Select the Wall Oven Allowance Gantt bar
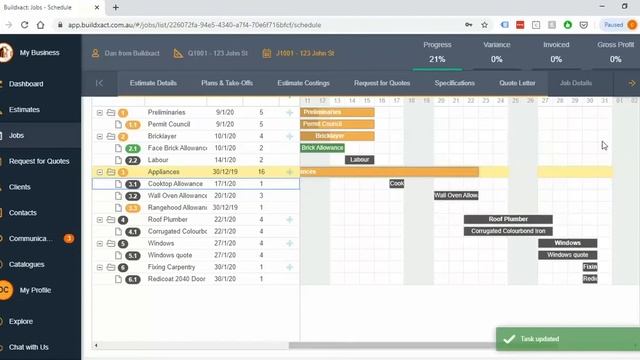This screenshot has height=360, width=640. 456,196
